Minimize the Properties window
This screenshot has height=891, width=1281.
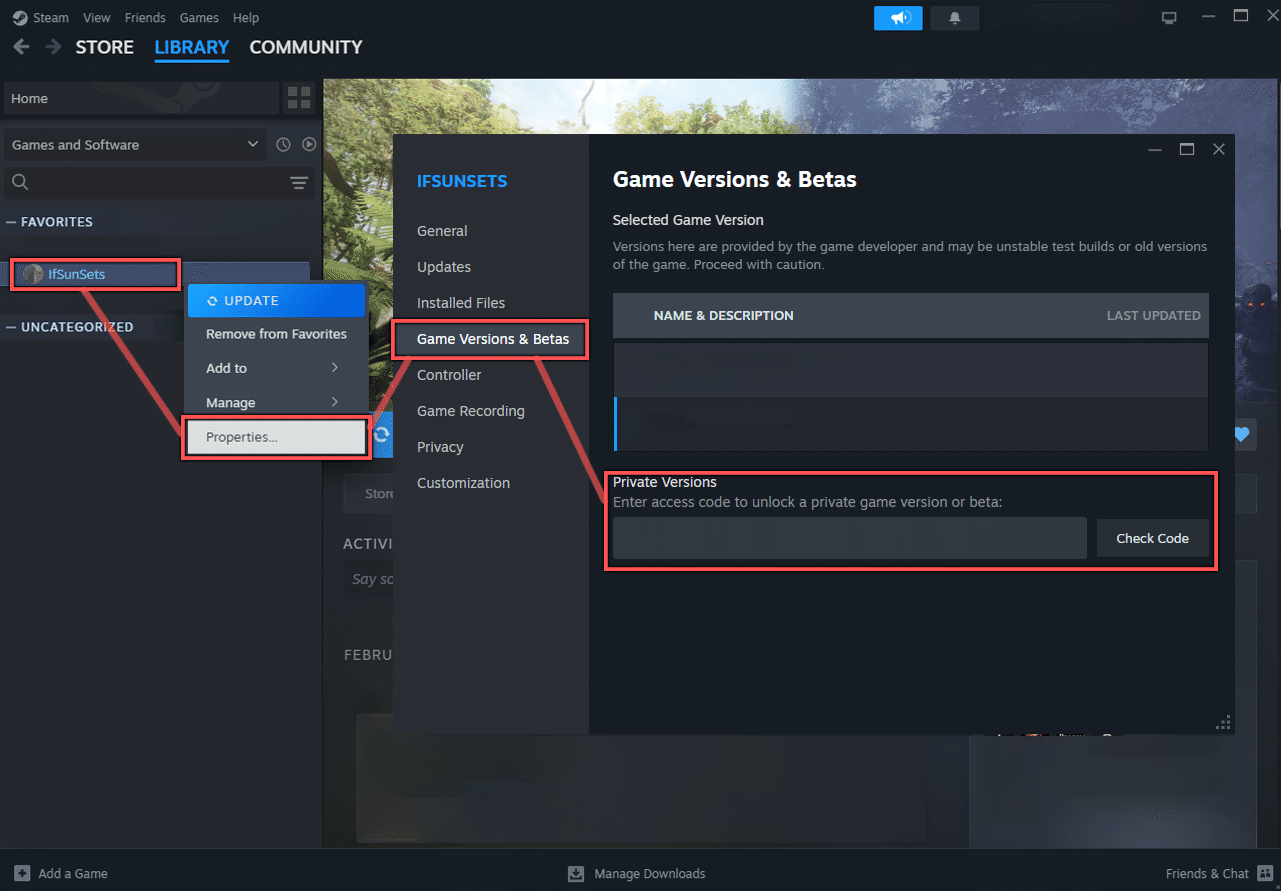[x=1155, y=149]
